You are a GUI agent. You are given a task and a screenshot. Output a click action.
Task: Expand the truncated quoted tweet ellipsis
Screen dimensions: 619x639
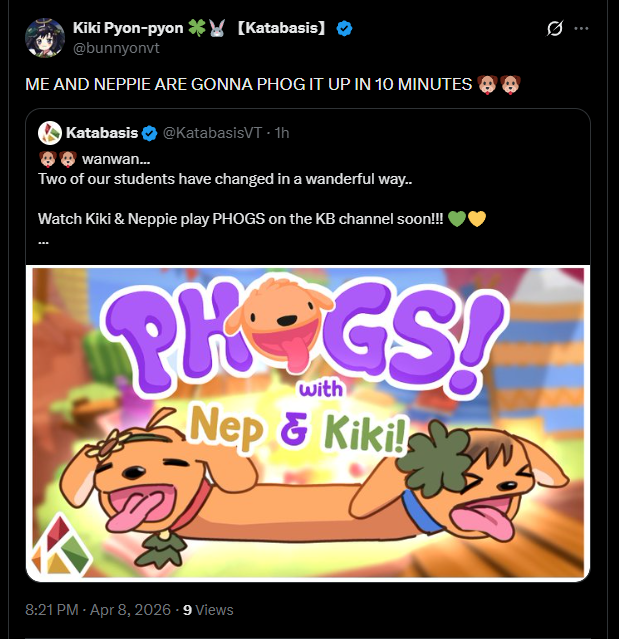(x=44, y=241)
